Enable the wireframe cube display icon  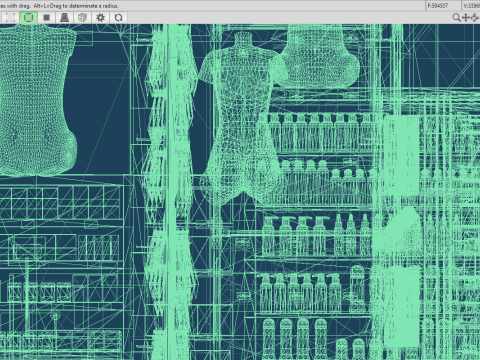pos(82,18)
